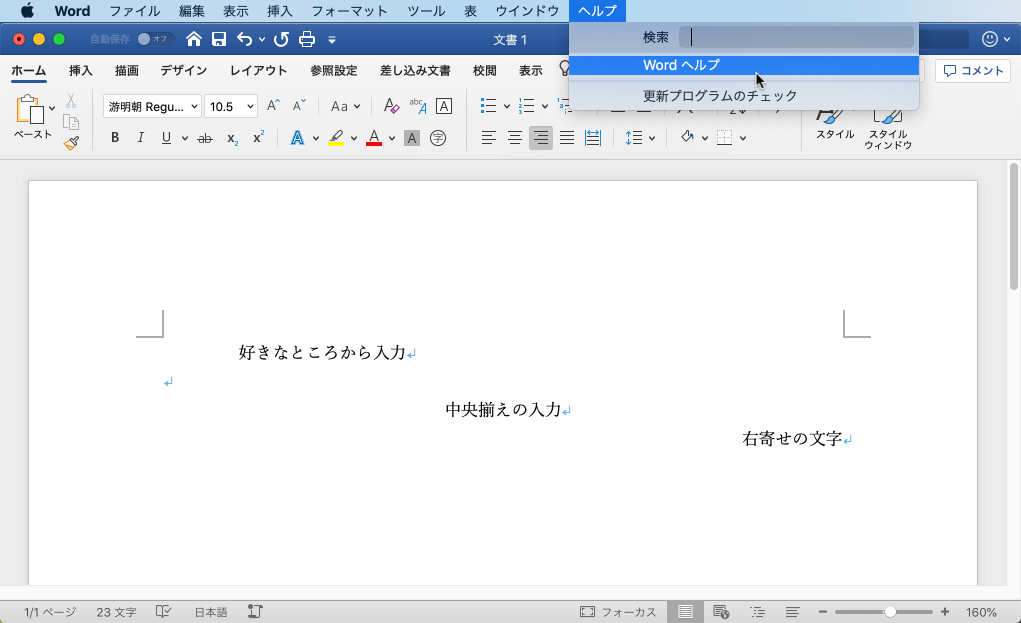Apply red font color
The image size is (1021, 623).
[374, 138]
